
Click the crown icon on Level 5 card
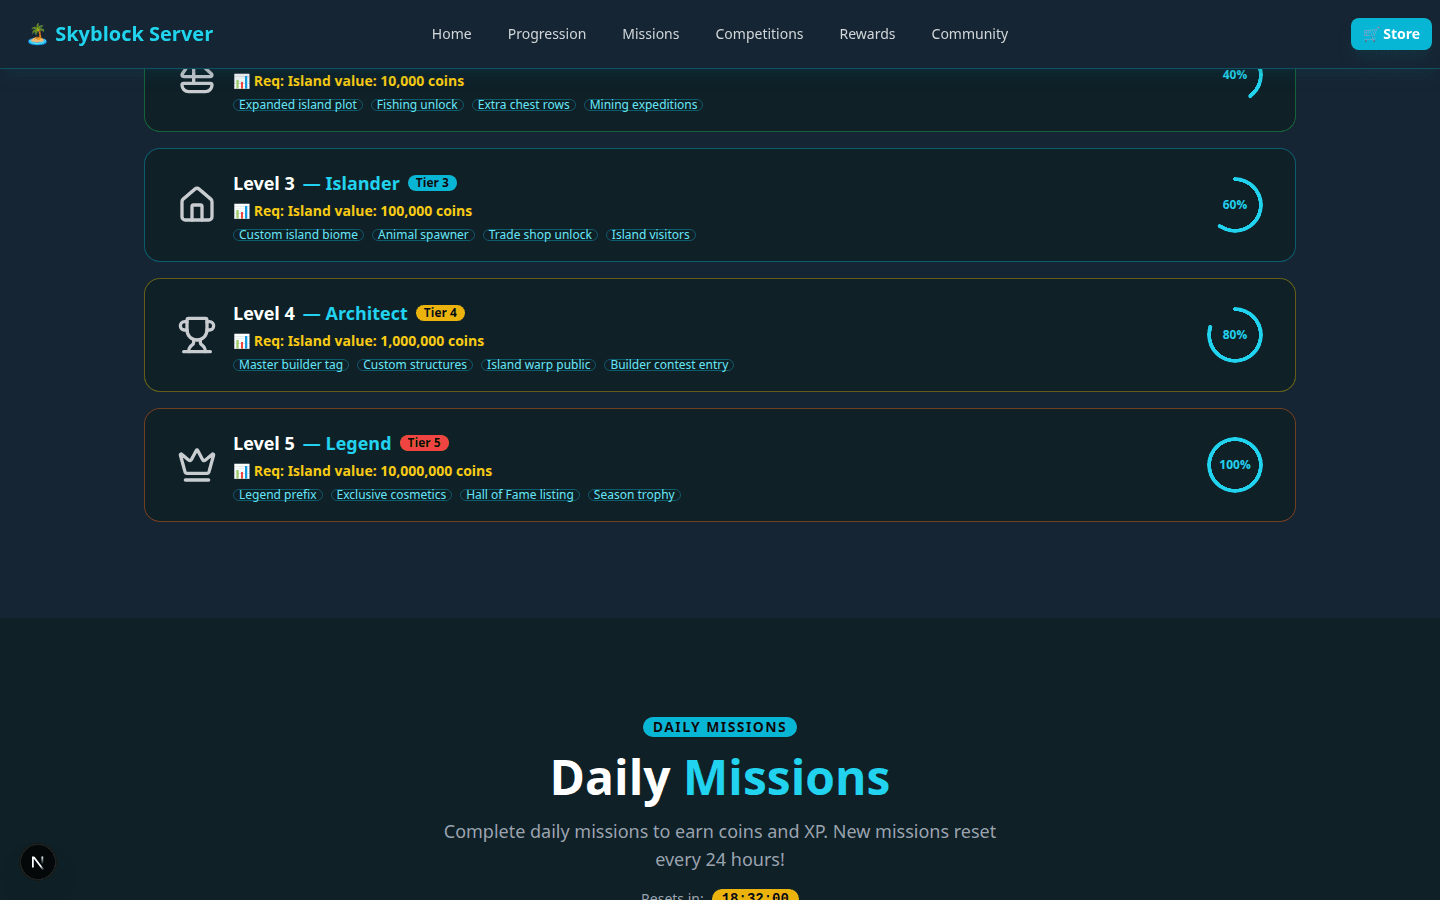[x=197, y=465]
